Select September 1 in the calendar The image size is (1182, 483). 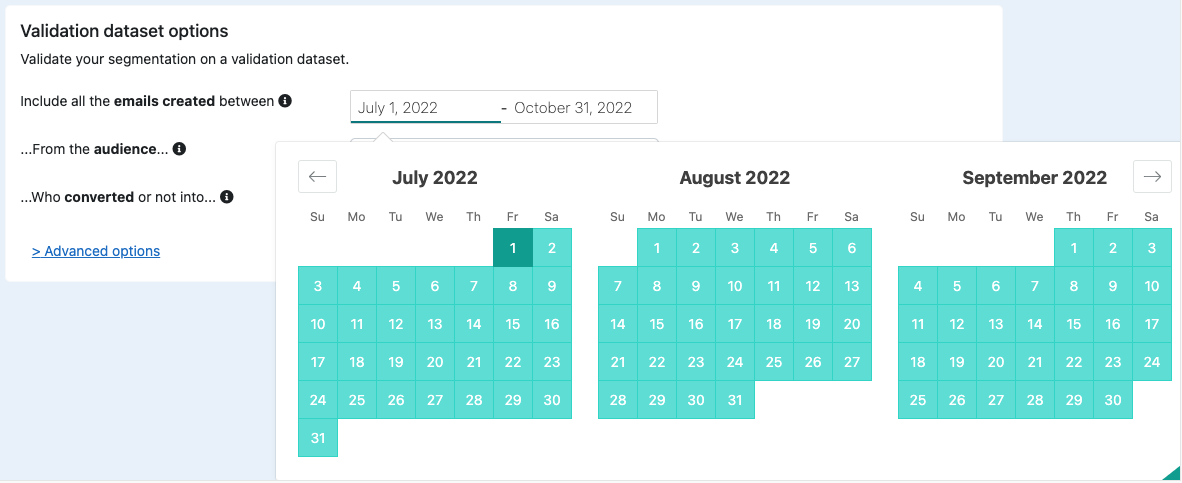point(1074,248)
